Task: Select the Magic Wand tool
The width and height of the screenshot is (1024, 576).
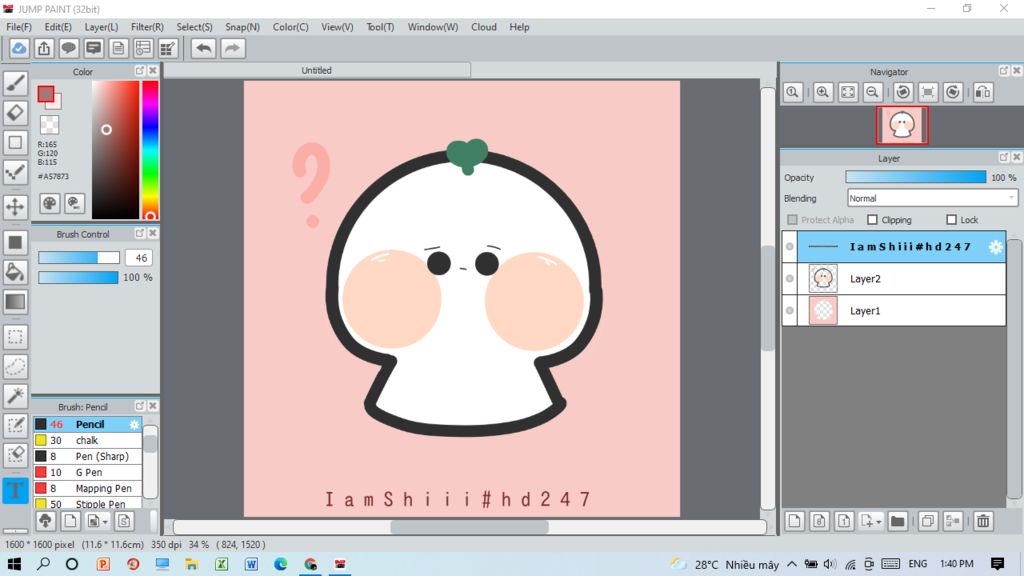Action: [x=15, y=396]
